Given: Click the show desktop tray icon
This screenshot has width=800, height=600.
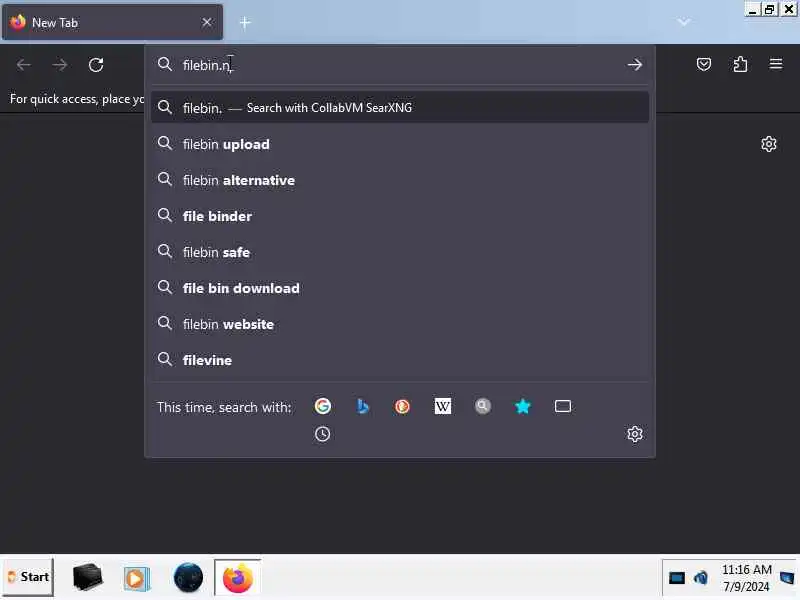Looking at the screenshot, I should pos(787,578).
